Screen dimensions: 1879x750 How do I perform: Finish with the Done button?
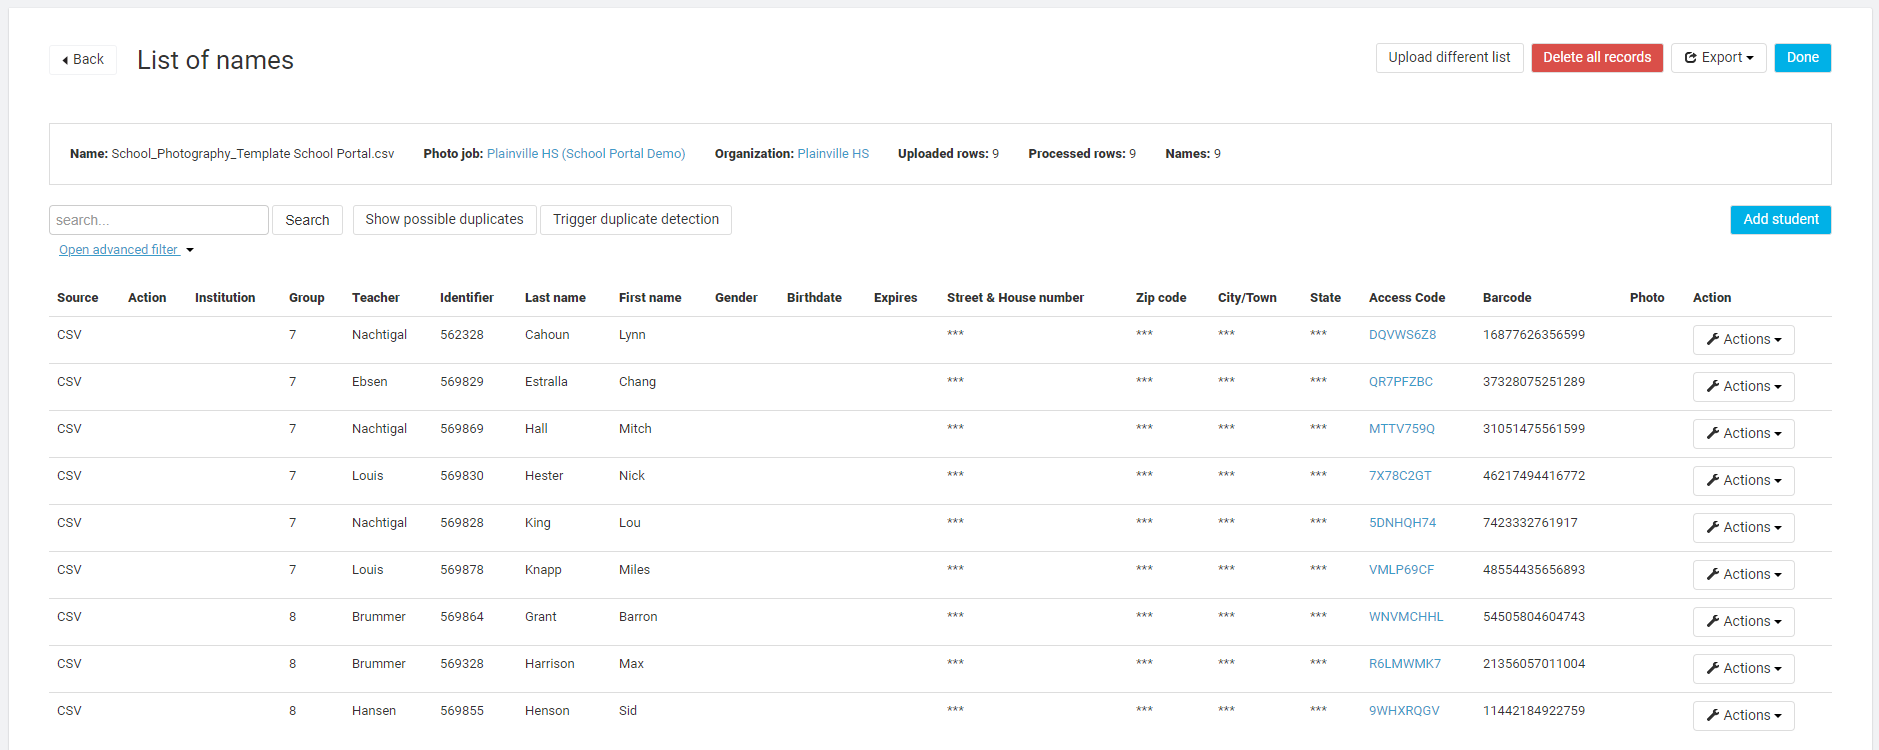(x=1802, y=58)
